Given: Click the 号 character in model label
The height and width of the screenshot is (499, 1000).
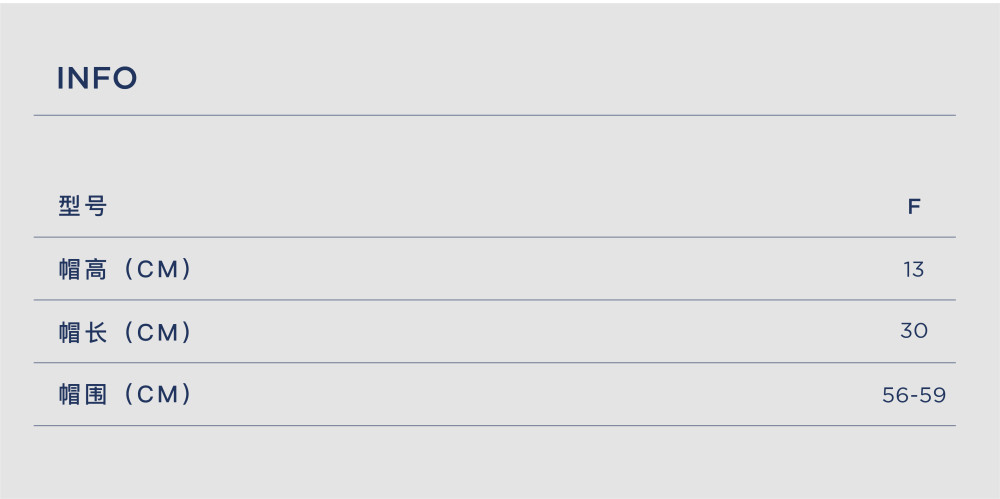Looking at the screenshot, I should pyautogui.click(x=96, y=206).
